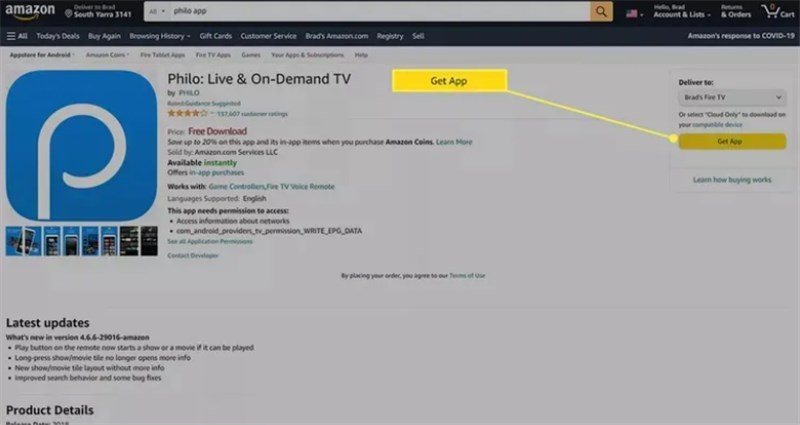Image resolution: width=800 pixels, height=425 pixels.
Task: Select the seventh screenshot thumbnail
Action: point(129,241)
